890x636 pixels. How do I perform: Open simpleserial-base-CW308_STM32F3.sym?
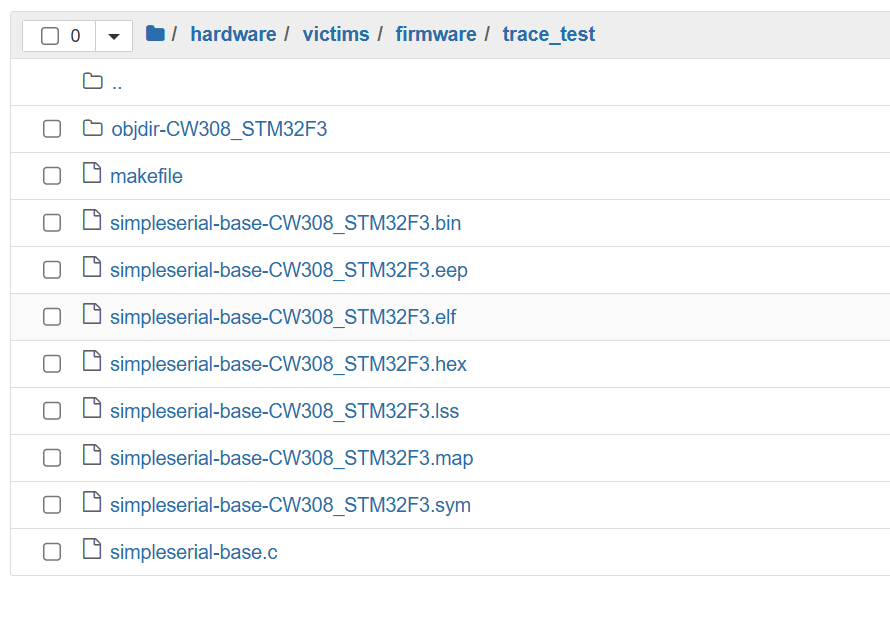pyautogui.click(x=291, y=506)
